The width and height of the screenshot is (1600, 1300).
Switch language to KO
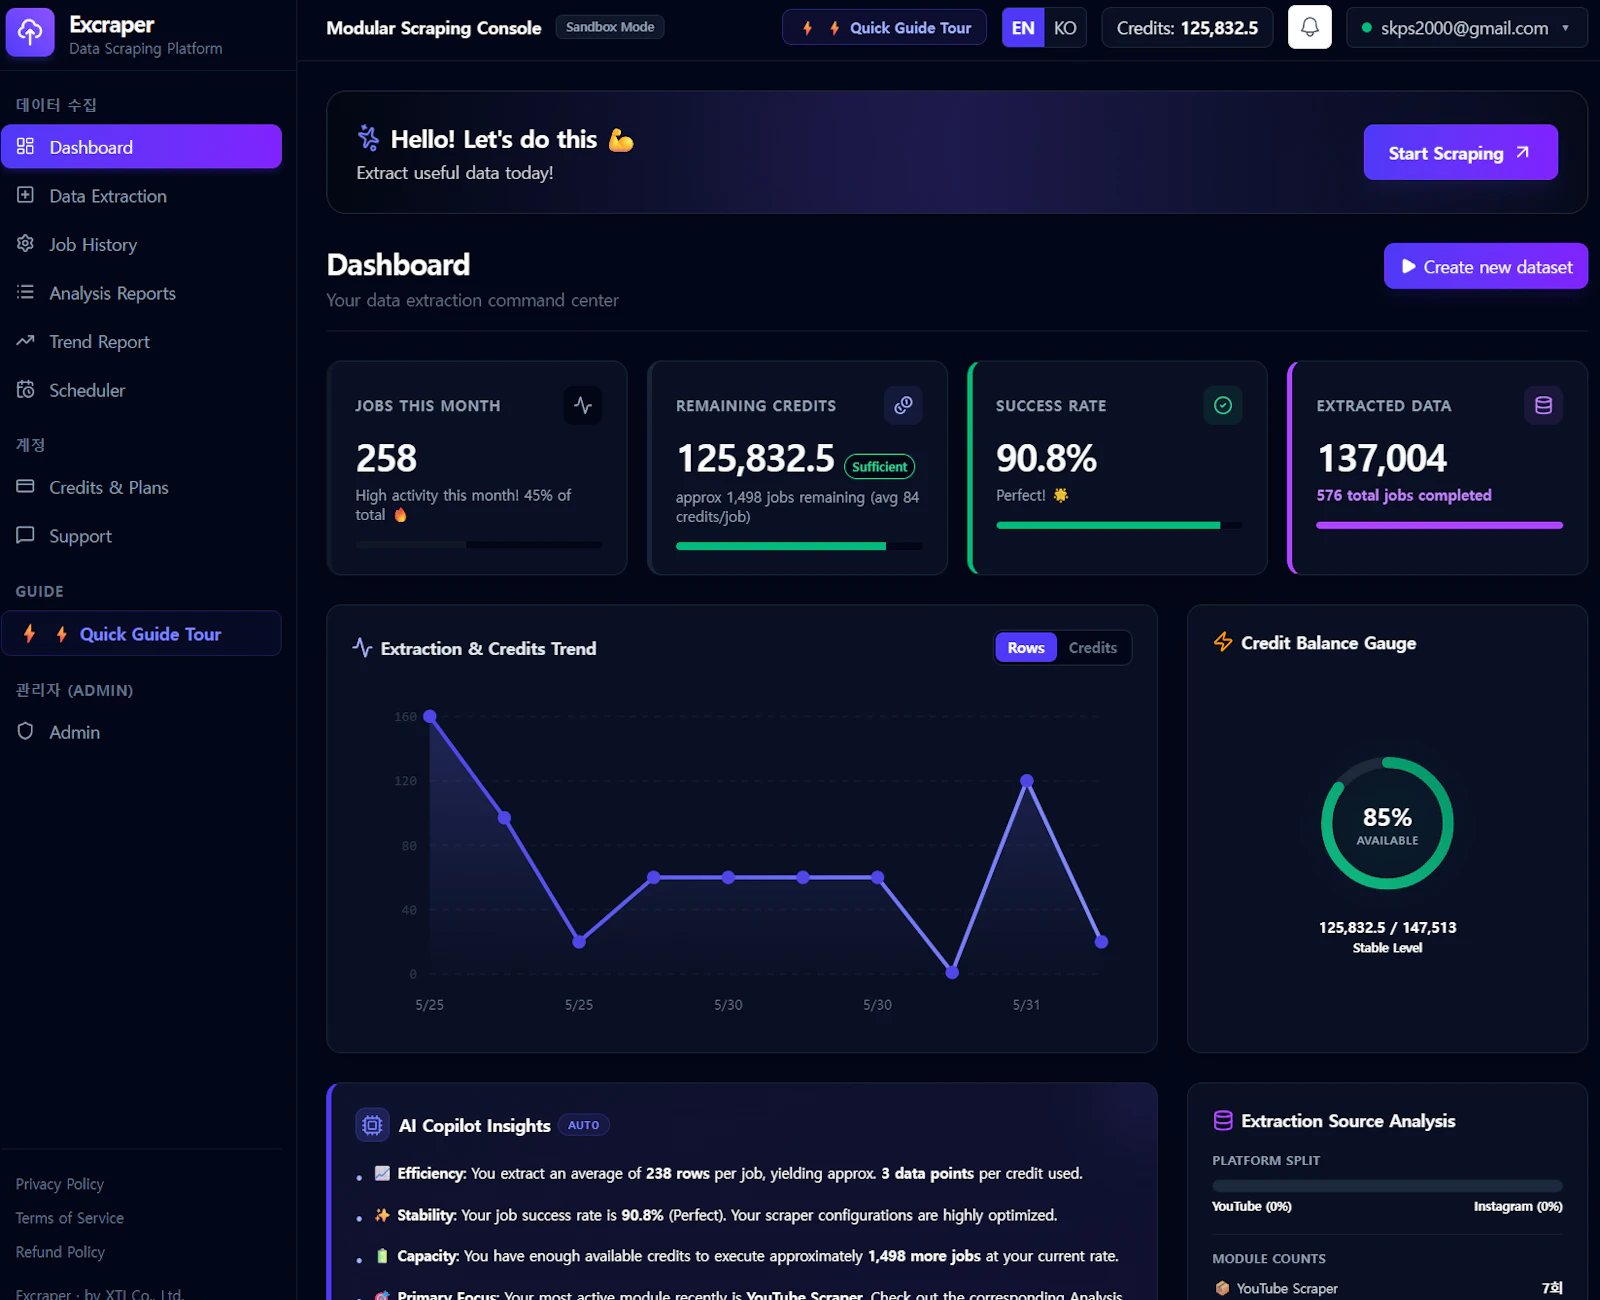[1065, 28]
